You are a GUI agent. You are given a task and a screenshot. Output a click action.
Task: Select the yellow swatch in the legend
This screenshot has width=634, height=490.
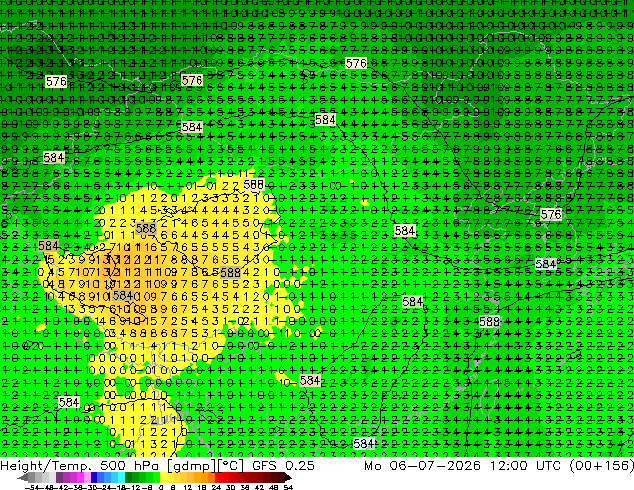pyautogui.click(x=163, y=477)
